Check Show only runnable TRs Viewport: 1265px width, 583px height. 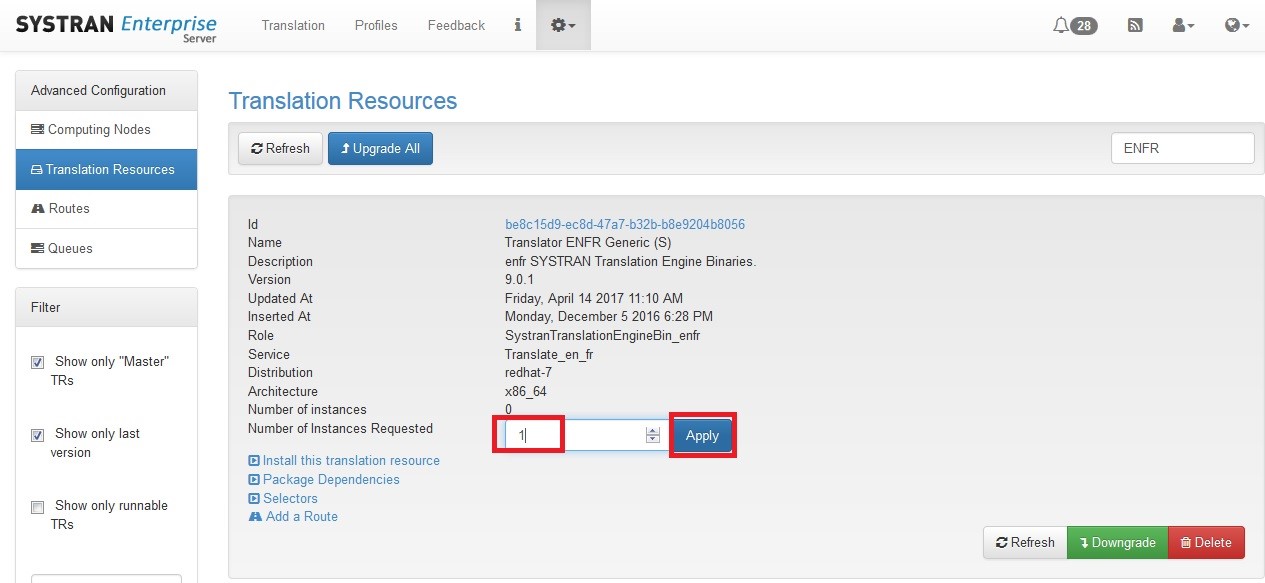coord(38,507)
